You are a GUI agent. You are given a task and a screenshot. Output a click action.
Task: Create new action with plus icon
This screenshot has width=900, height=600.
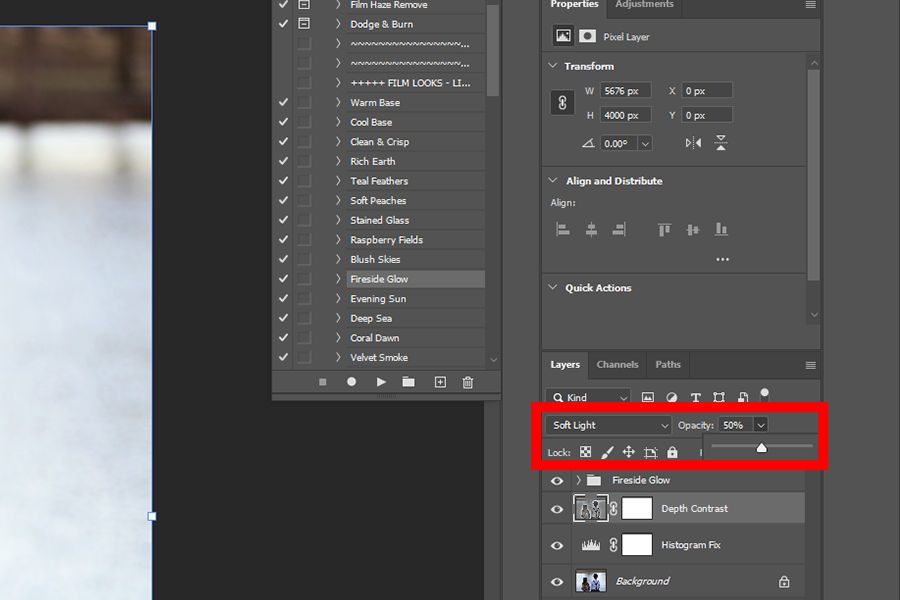click(x=440, y=382)
